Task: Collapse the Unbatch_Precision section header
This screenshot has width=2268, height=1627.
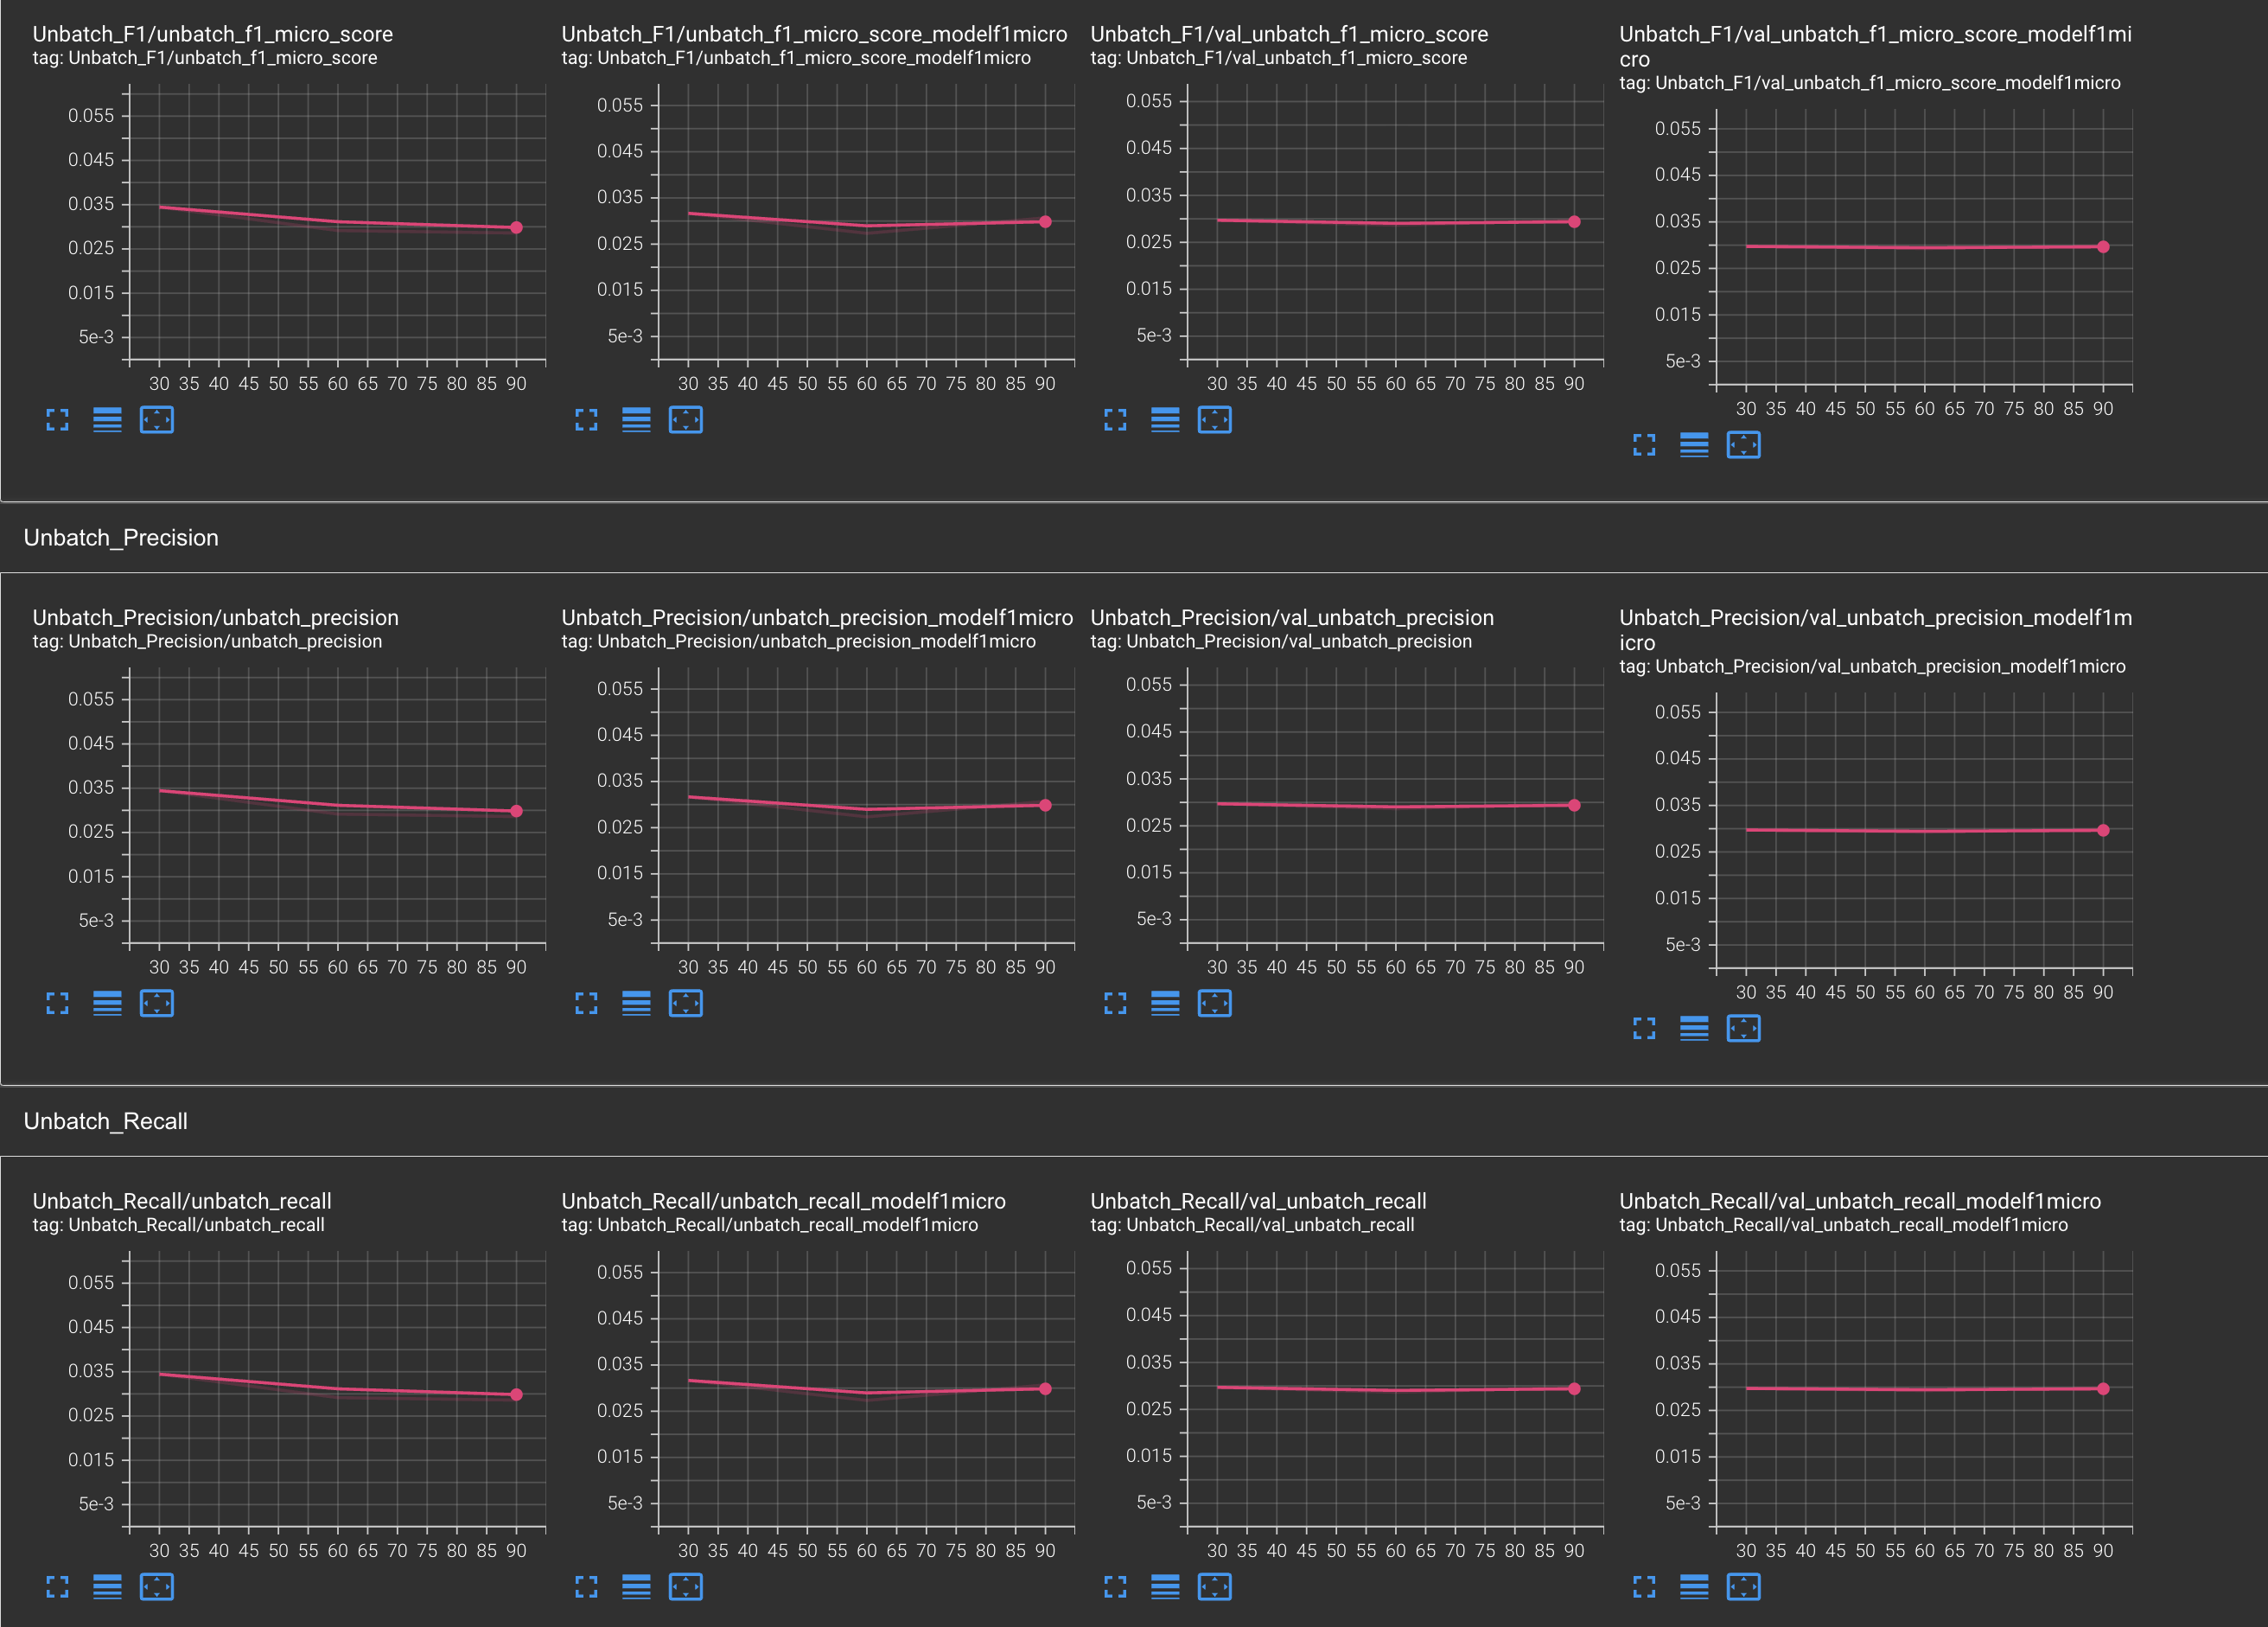Action: coord(1134,538)
